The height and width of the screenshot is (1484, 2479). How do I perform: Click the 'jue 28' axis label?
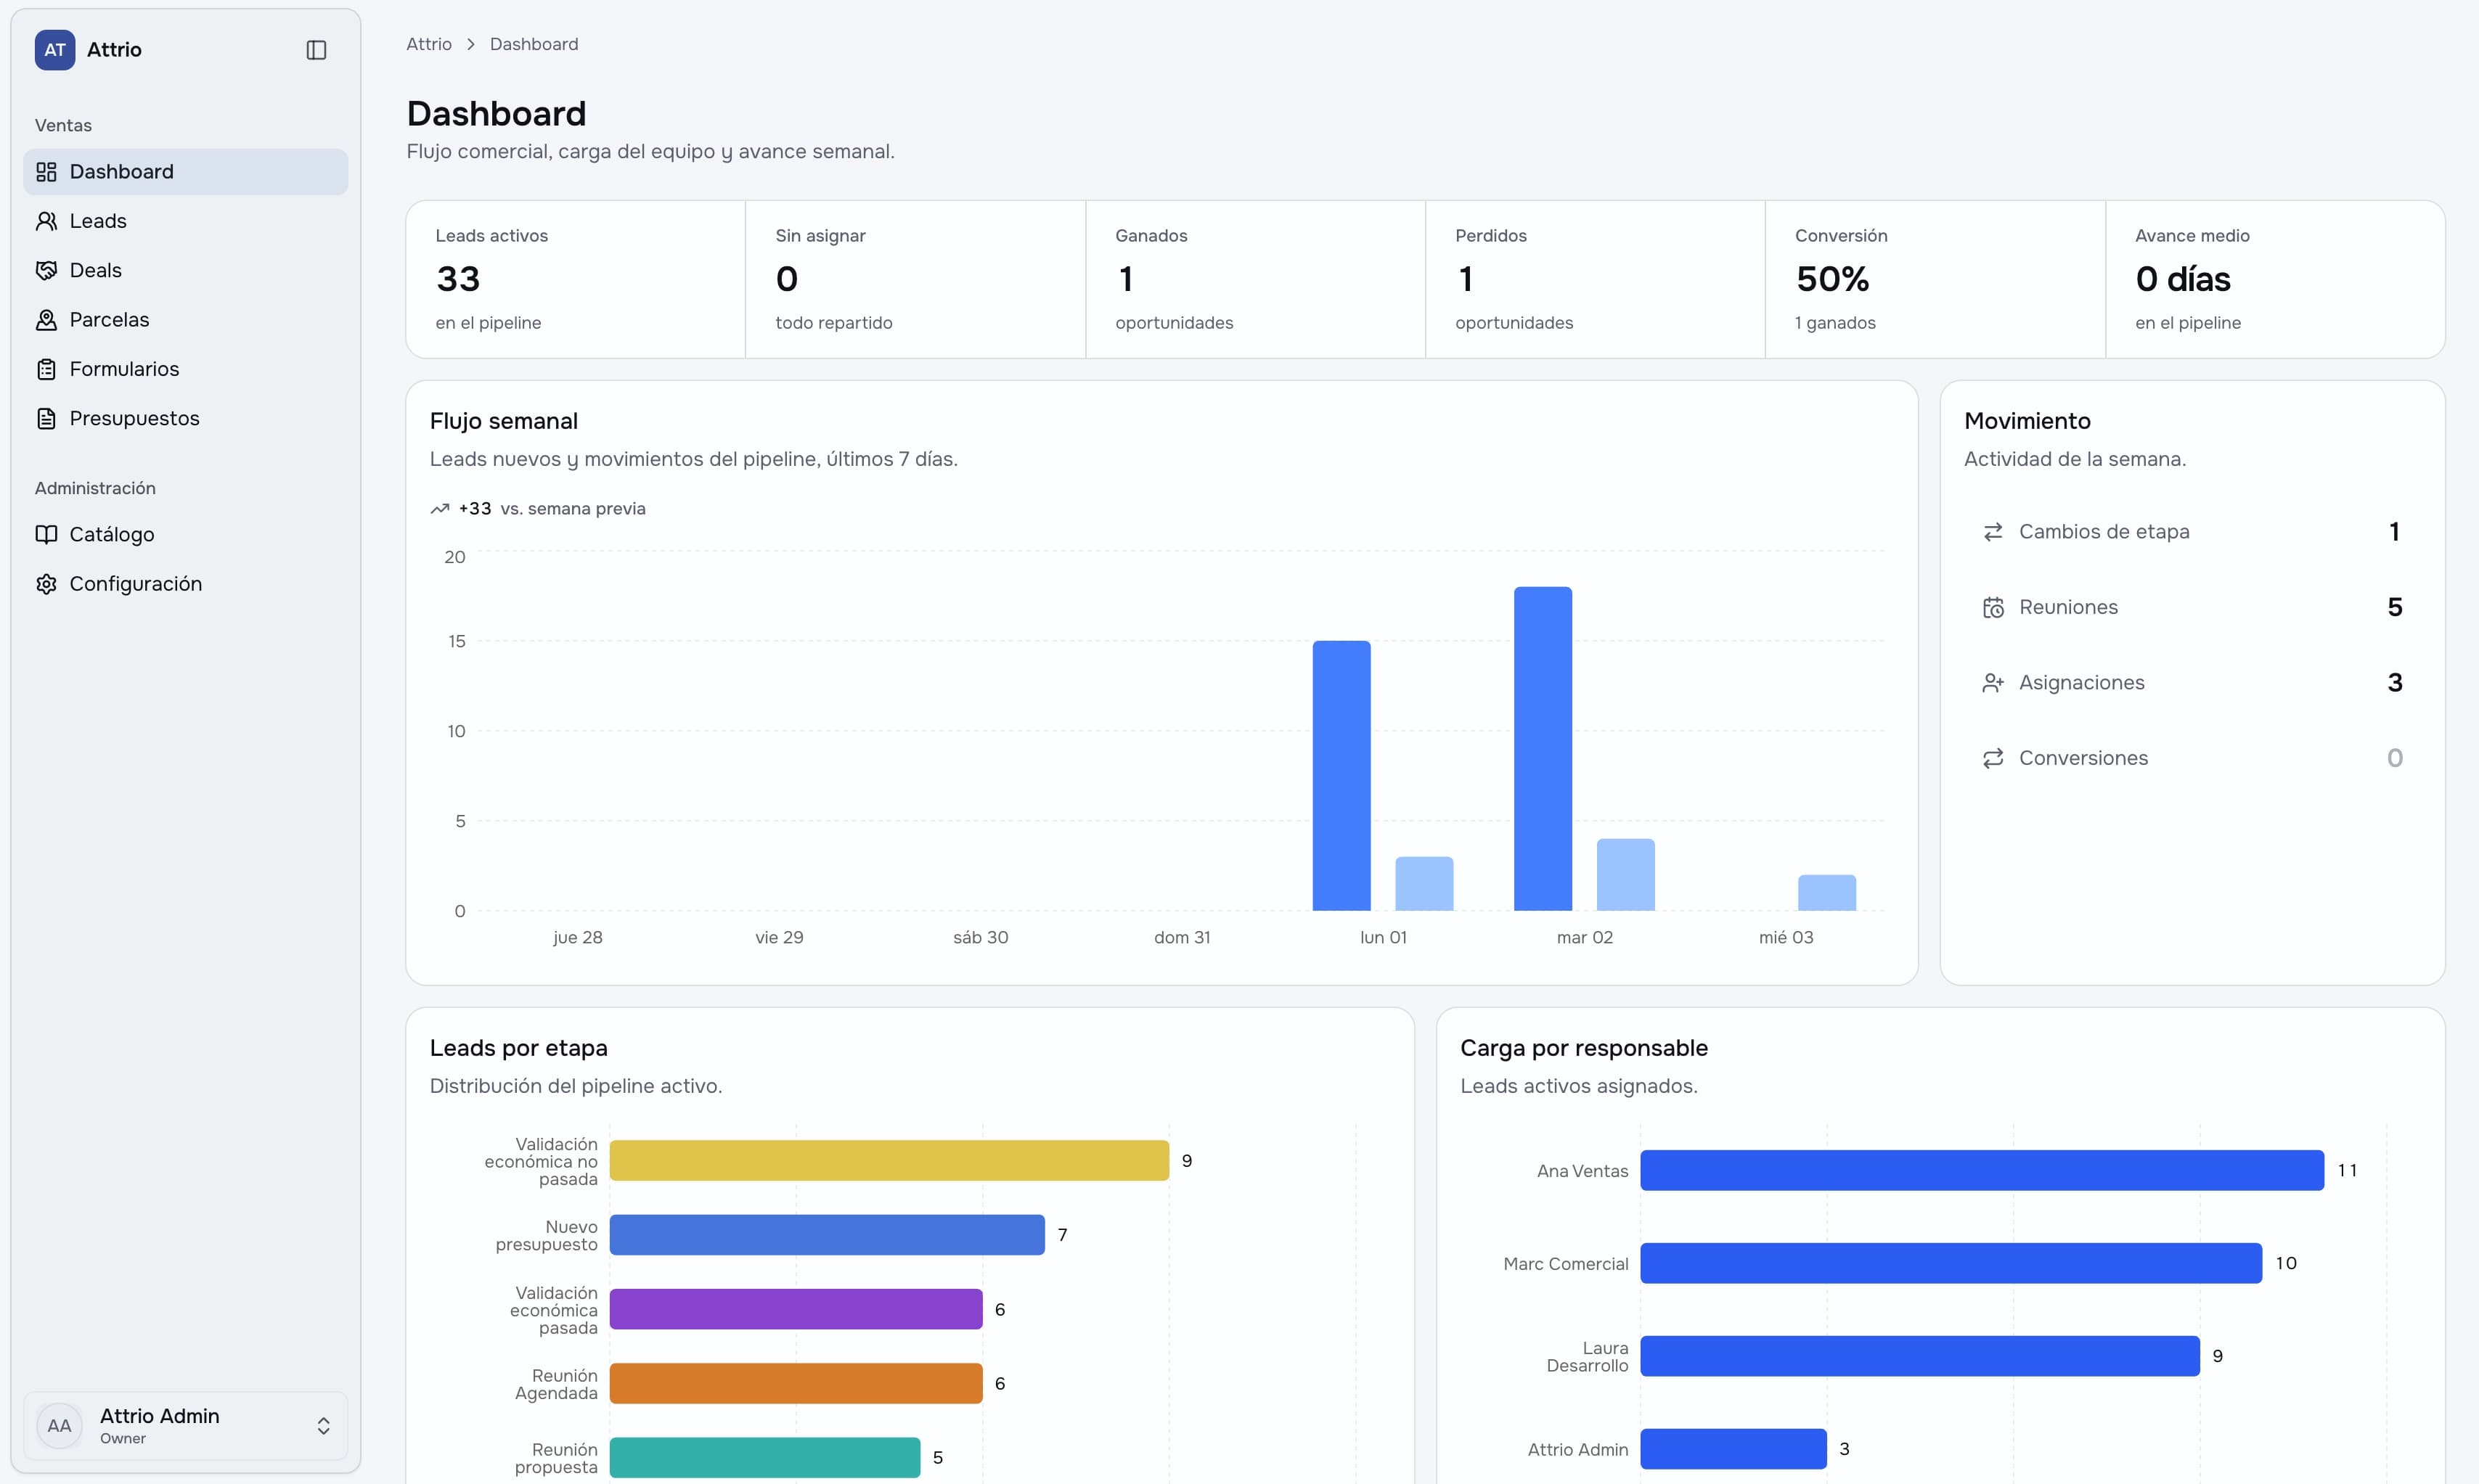[x=578, y=938]
